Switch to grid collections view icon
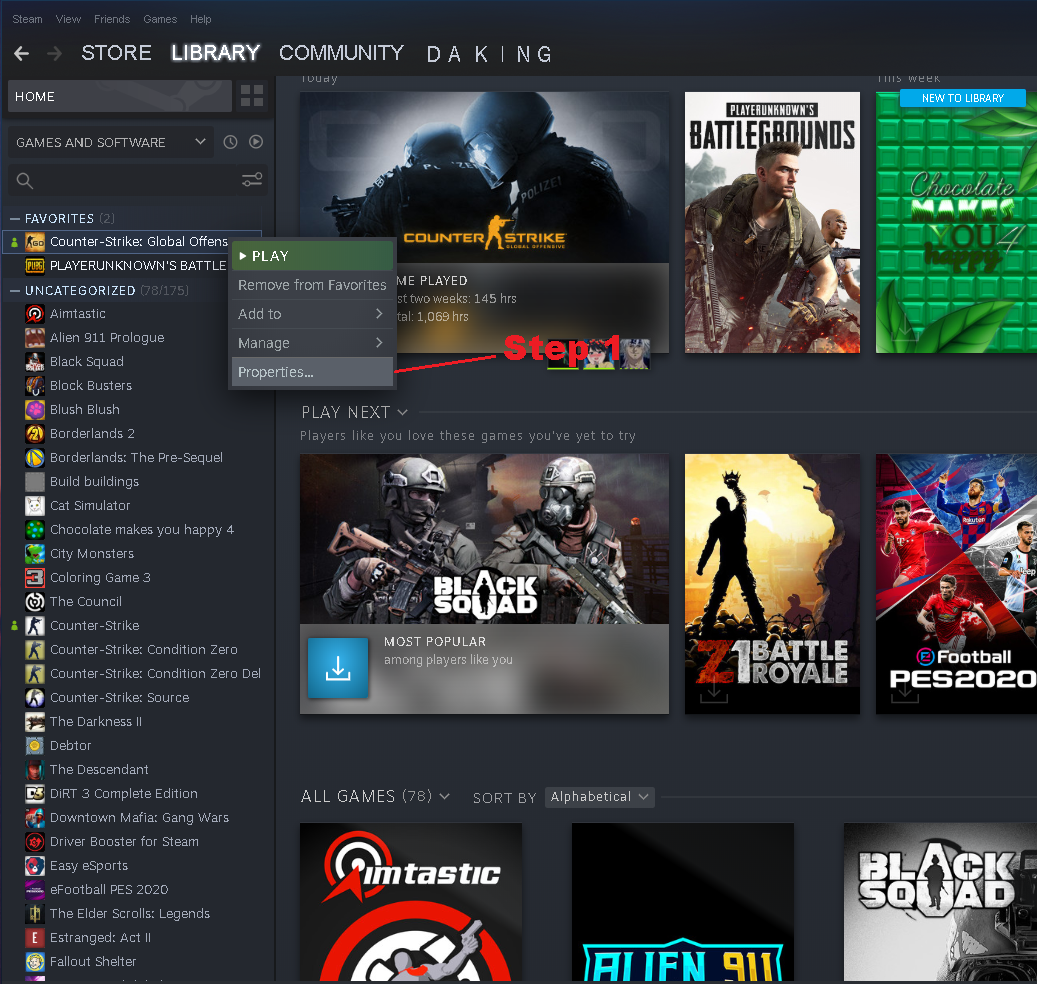 (x=252, y=97)
